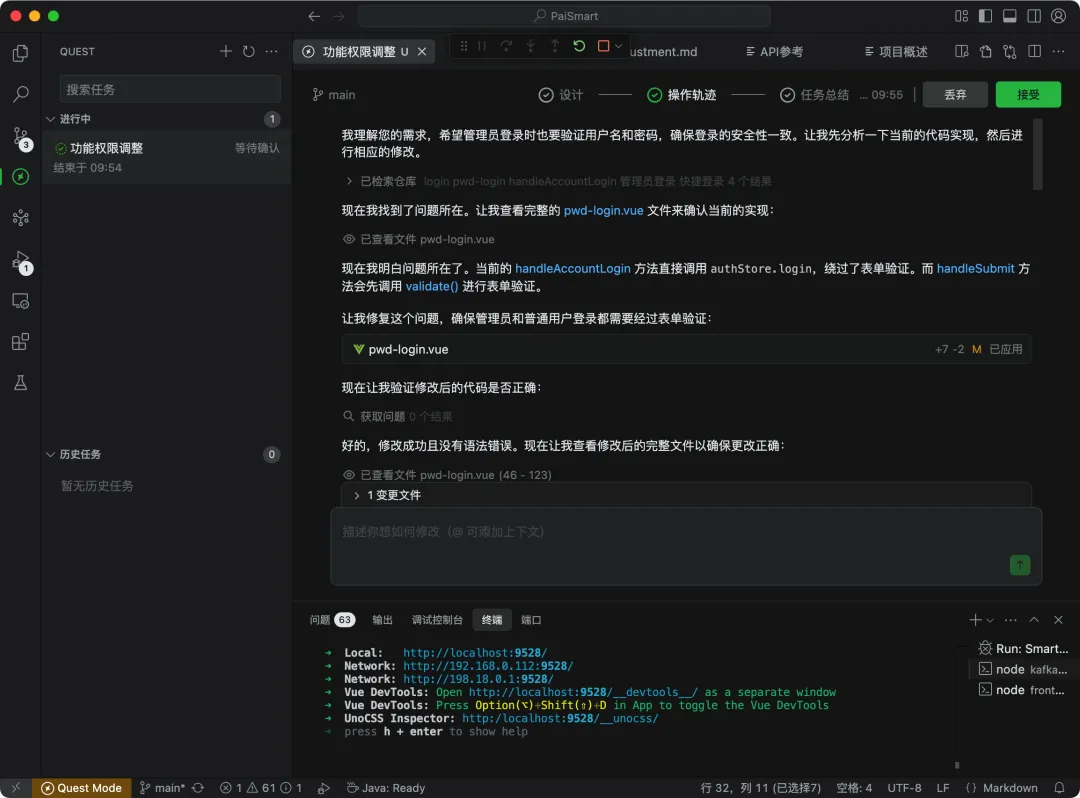Open Source Control icon with badge 3
1080x798 pixels.
pyautogui.click(x=21, y=137)
